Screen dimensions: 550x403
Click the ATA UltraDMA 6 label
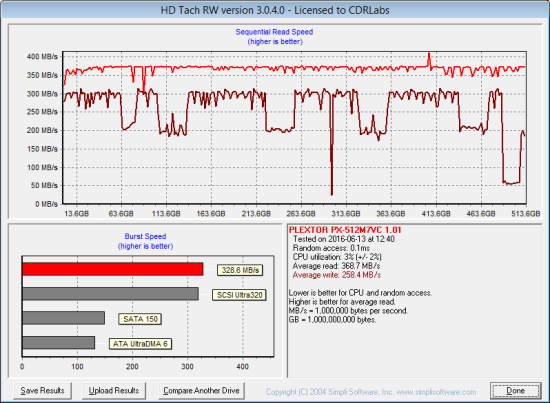(x=140, y=344)
